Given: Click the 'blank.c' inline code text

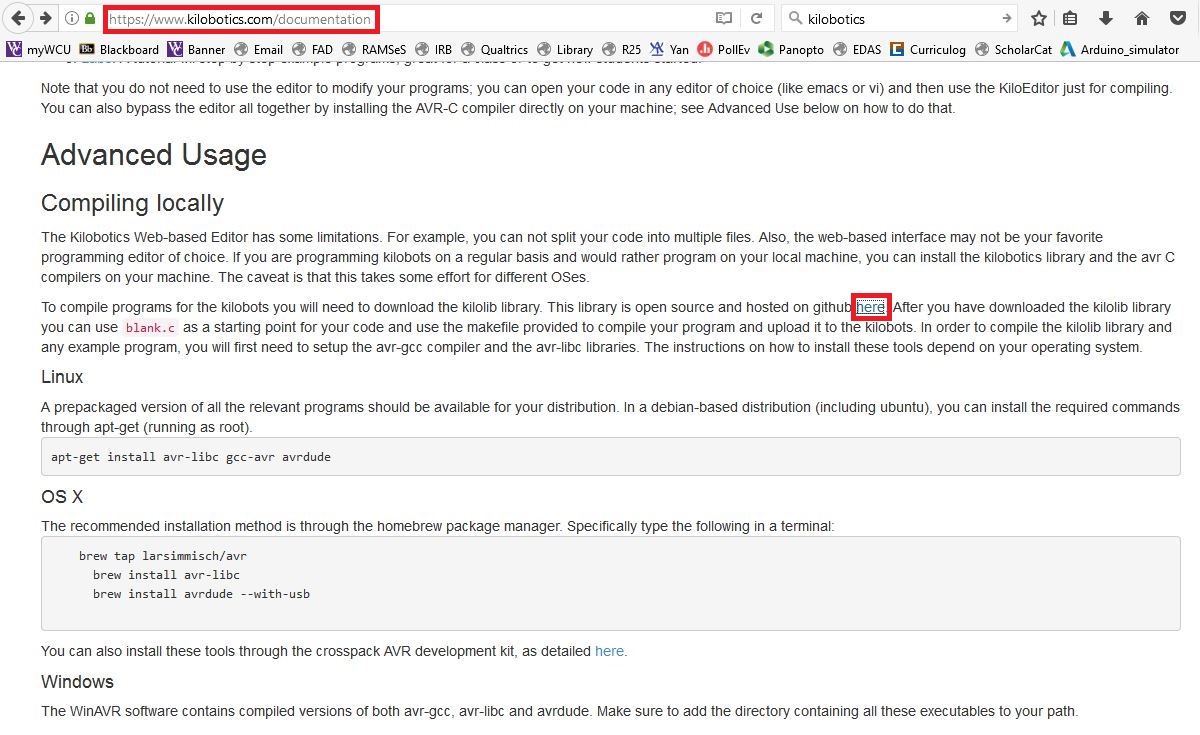Looking at the screenshot, I should pos(151,328).
